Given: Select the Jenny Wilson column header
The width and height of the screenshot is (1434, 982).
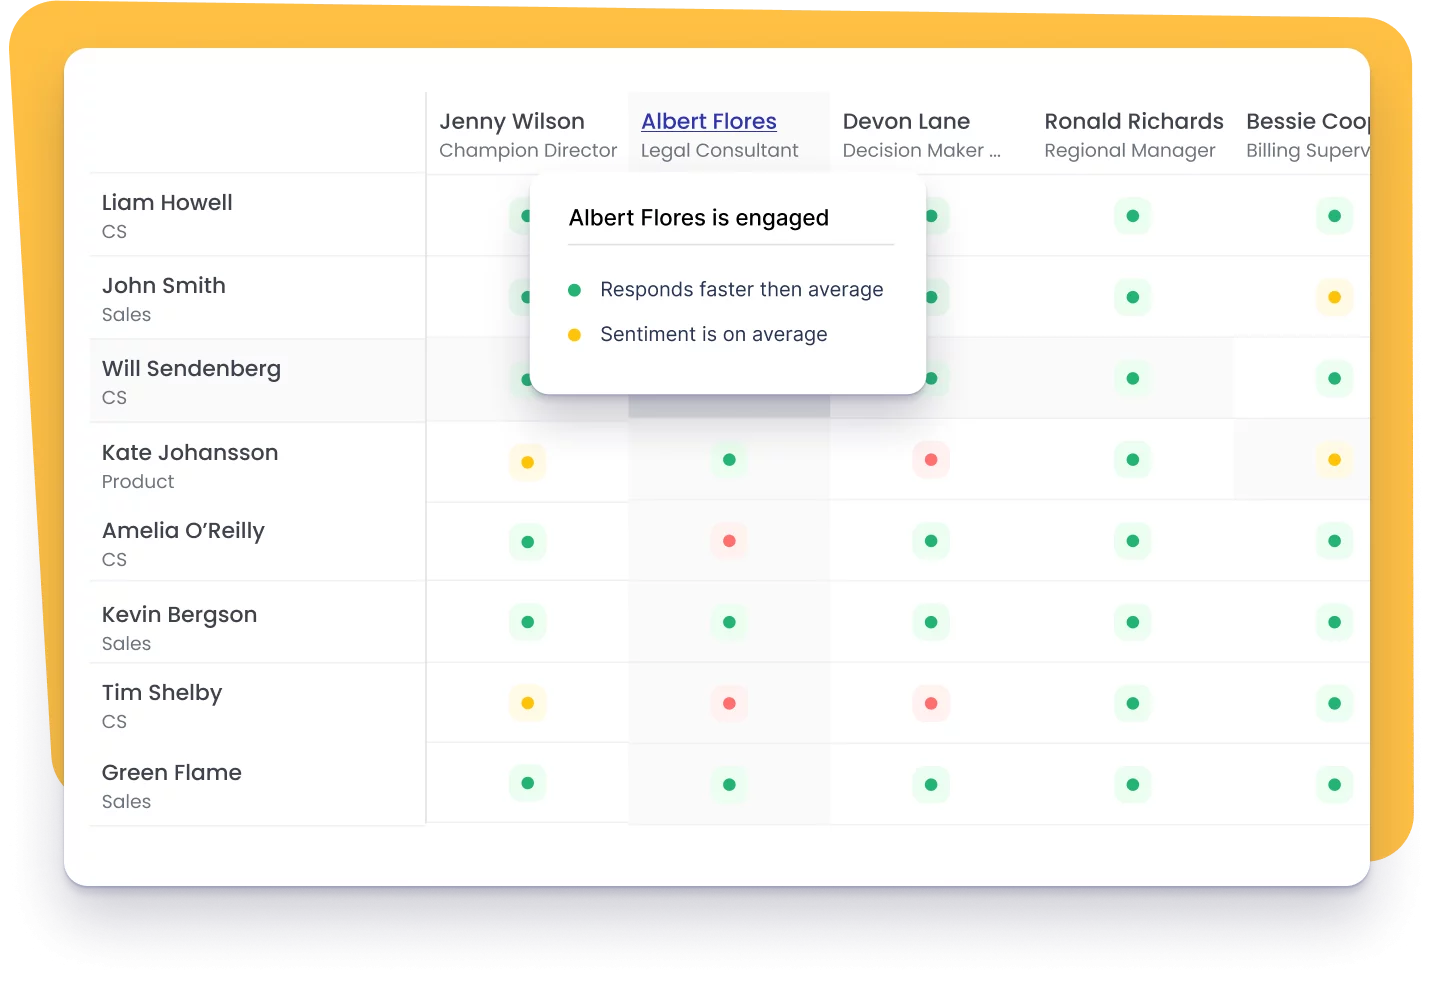Looking at the screenshot, I should pyautogui.click(x=512, y=121).
